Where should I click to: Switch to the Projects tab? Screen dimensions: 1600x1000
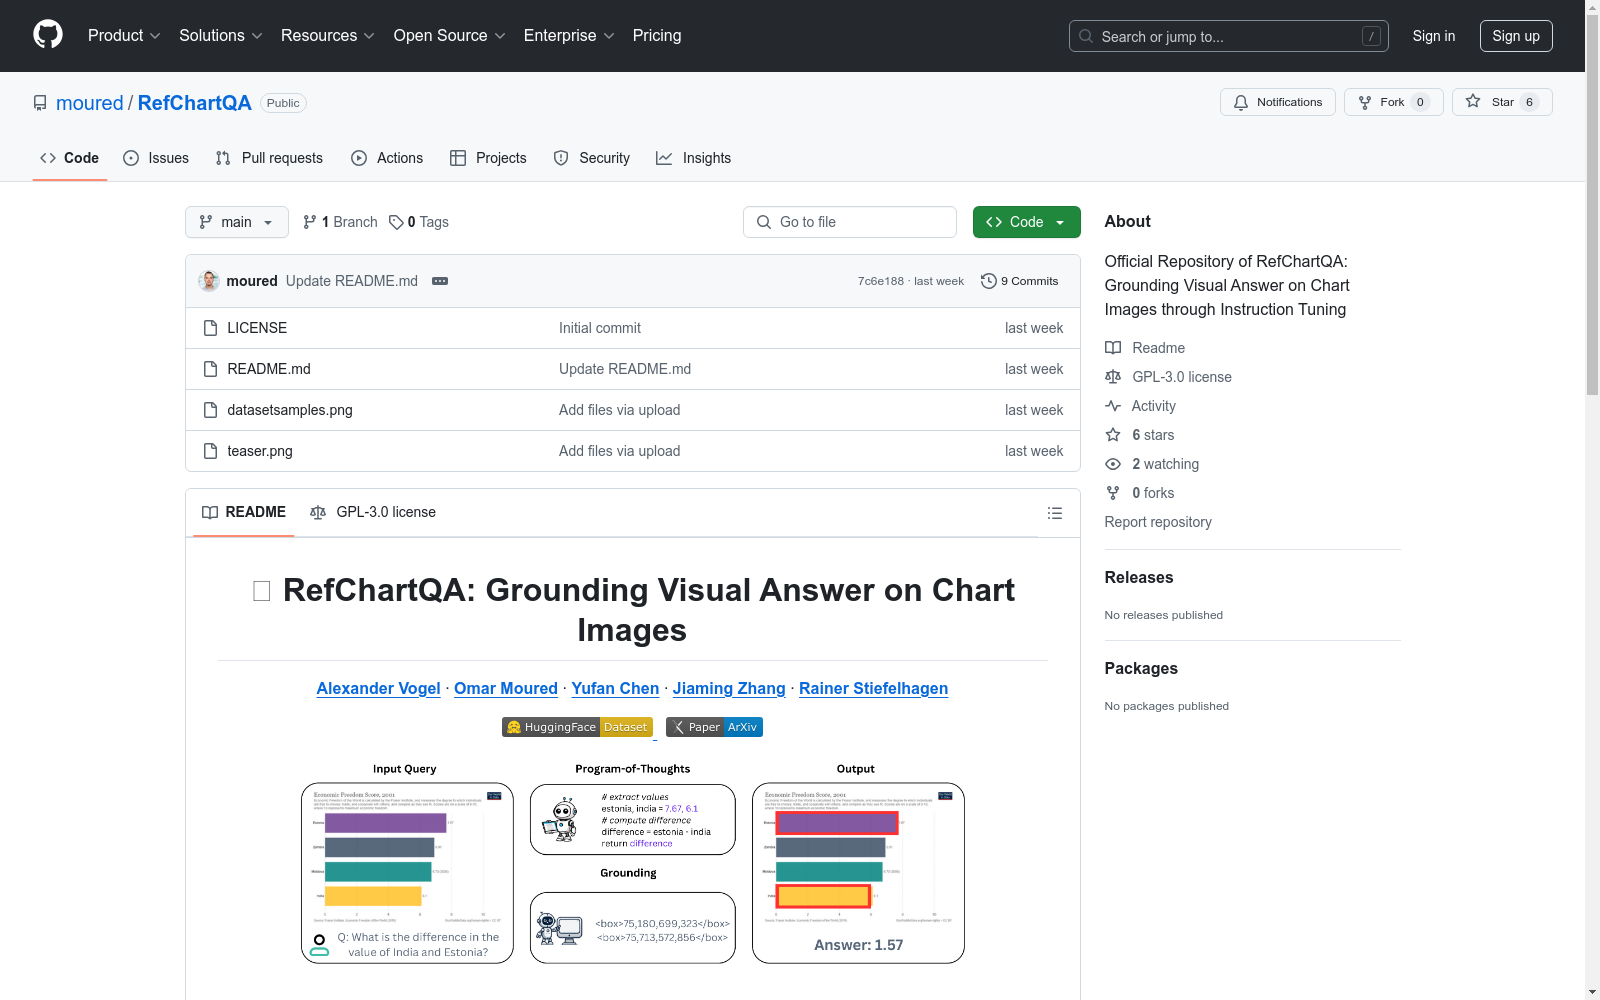tap(488, 158)
